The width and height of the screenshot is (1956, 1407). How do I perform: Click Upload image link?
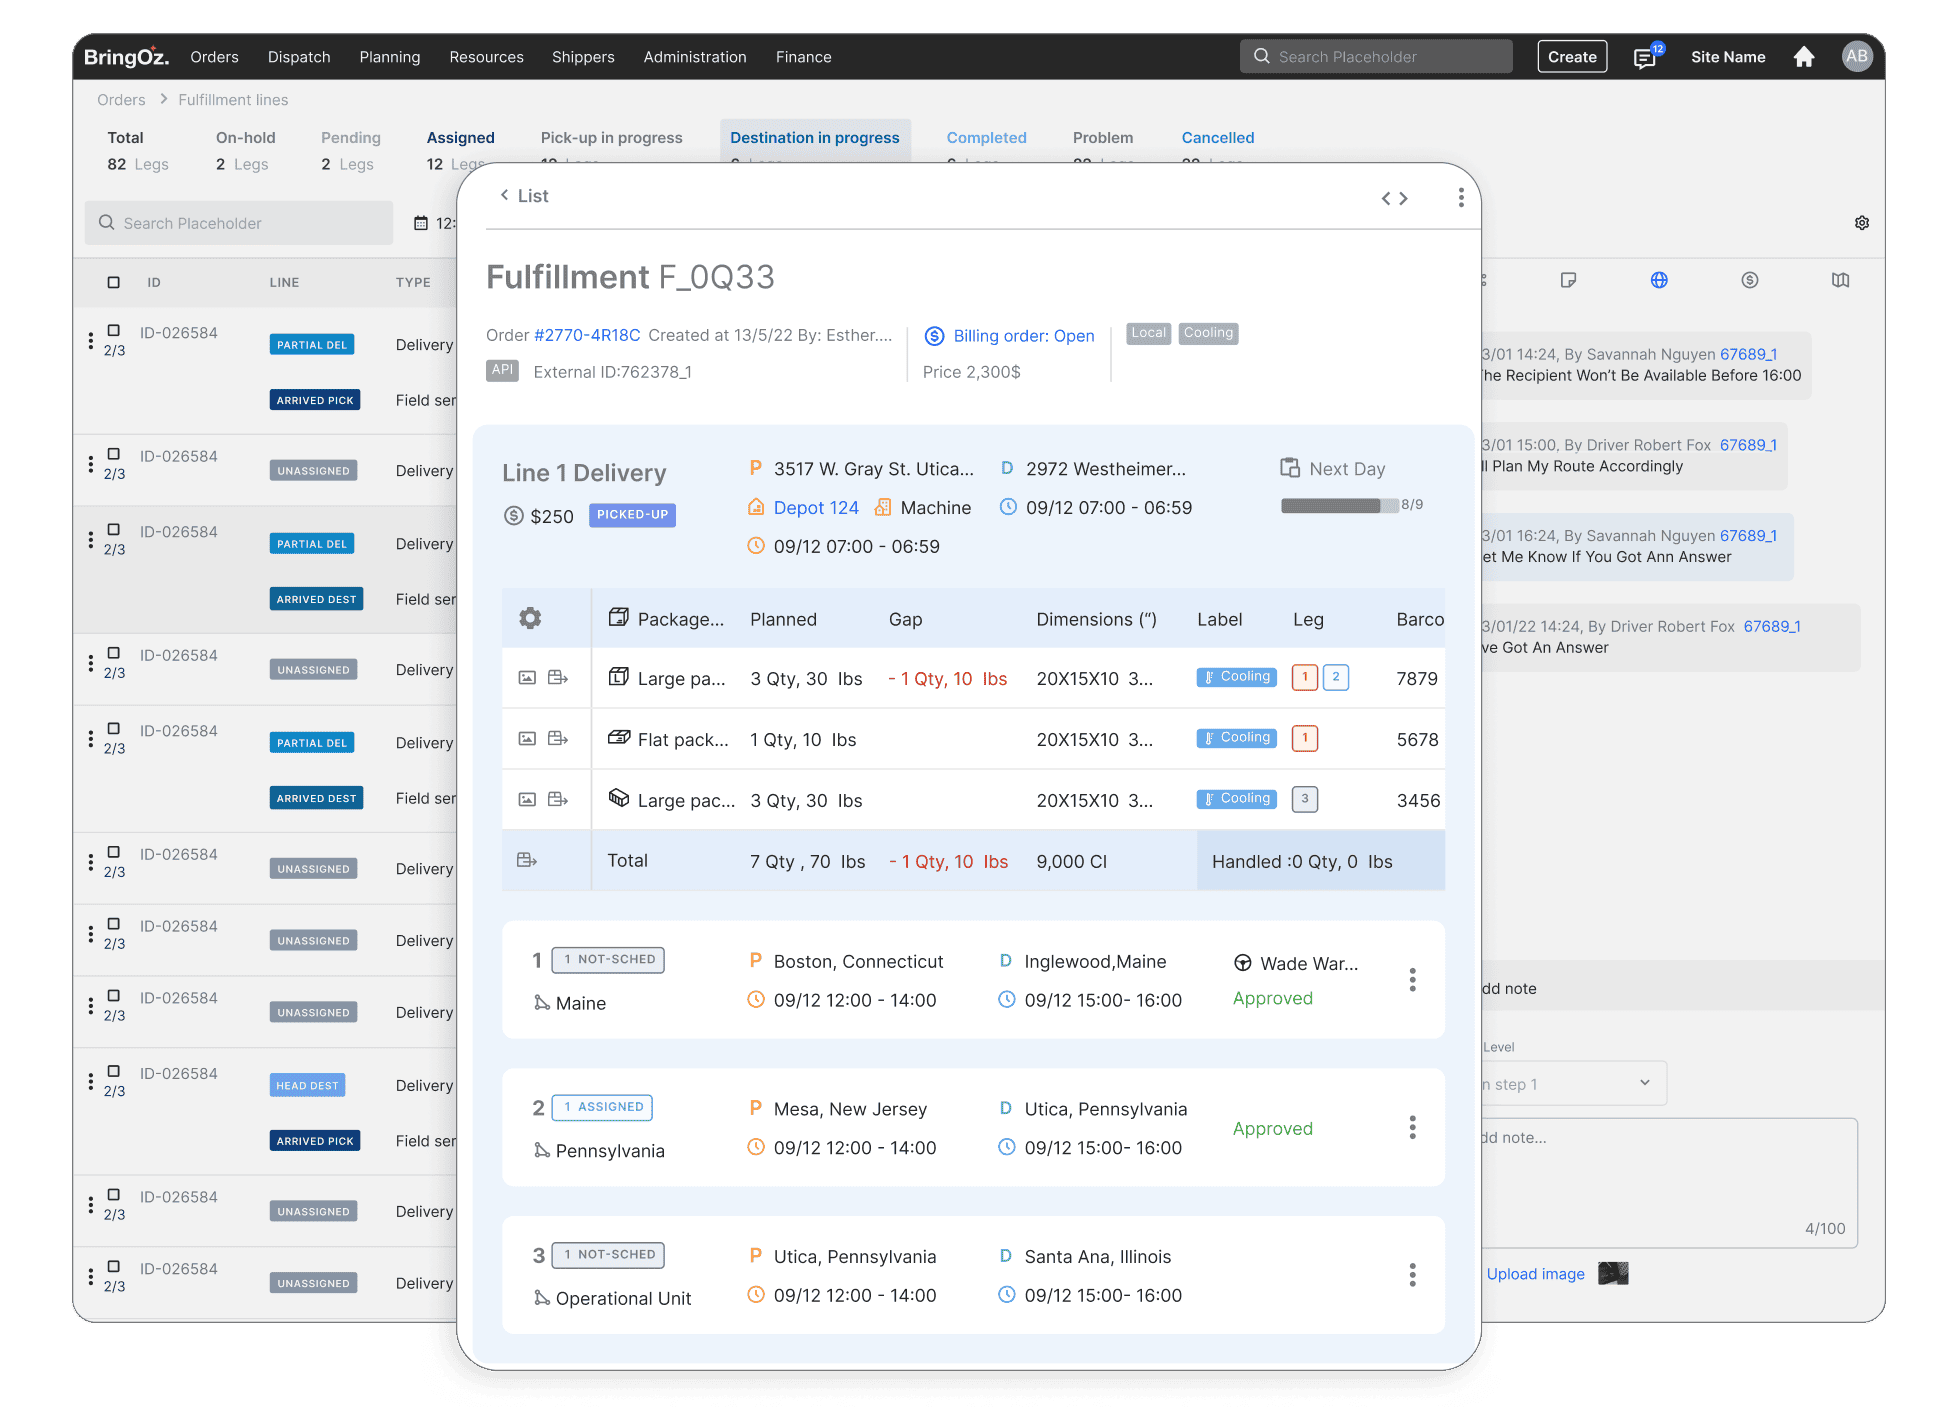pos(1535,1274)
